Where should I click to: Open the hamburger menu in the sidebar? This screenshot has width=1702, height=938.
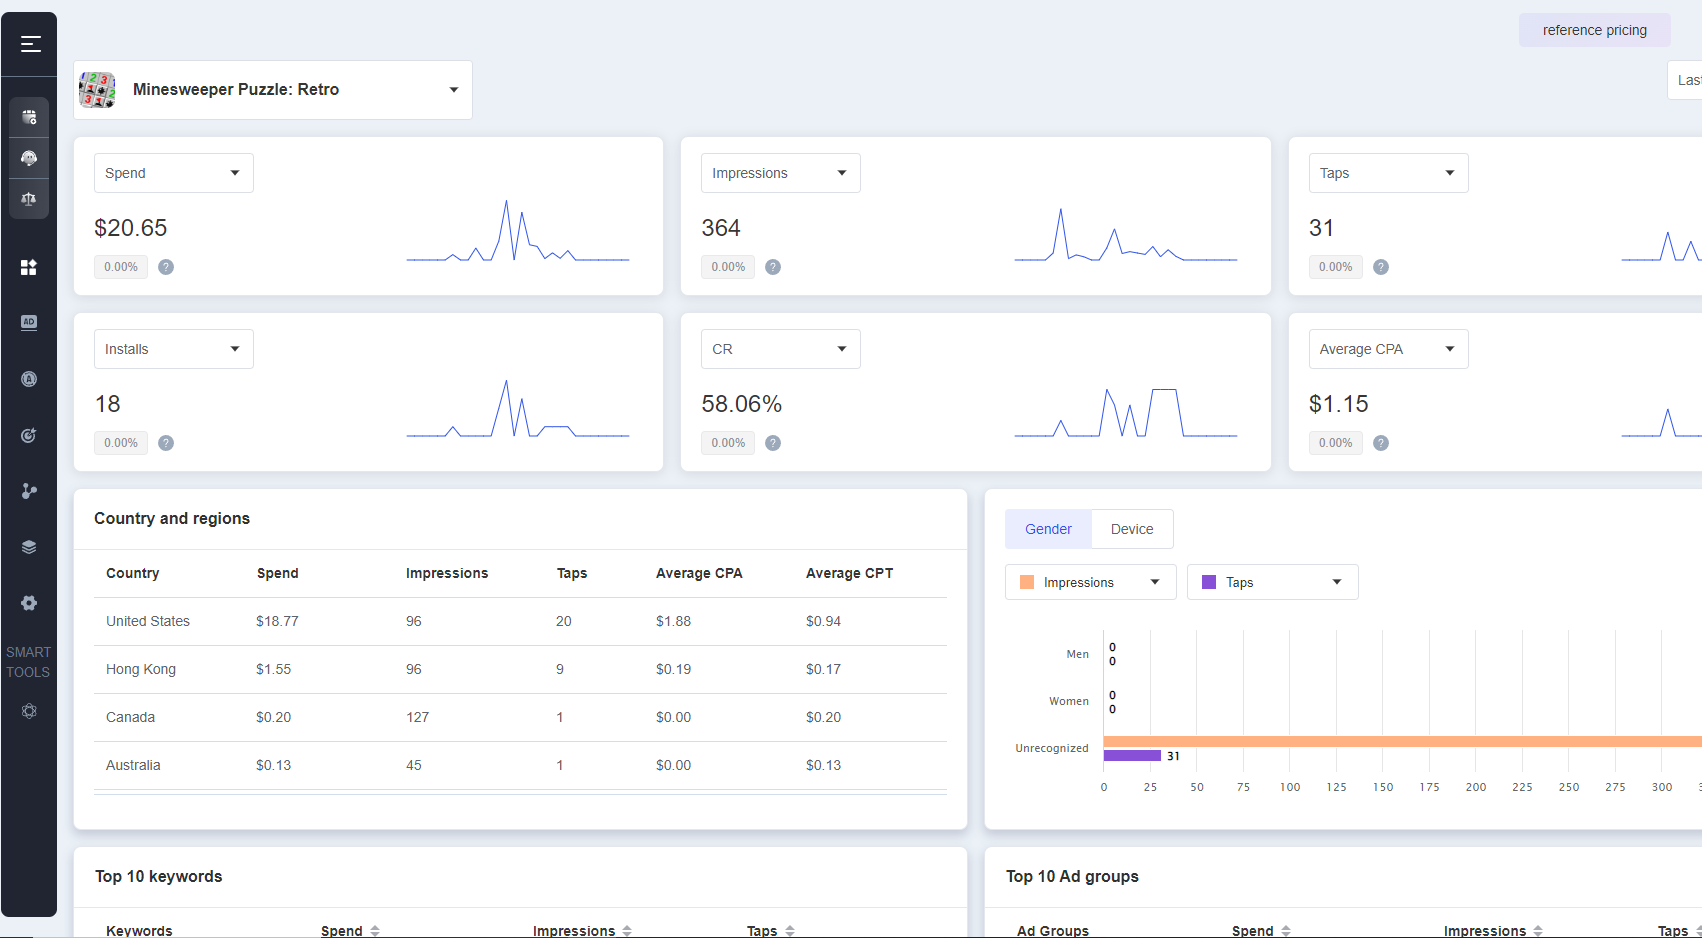coord(30,44)
